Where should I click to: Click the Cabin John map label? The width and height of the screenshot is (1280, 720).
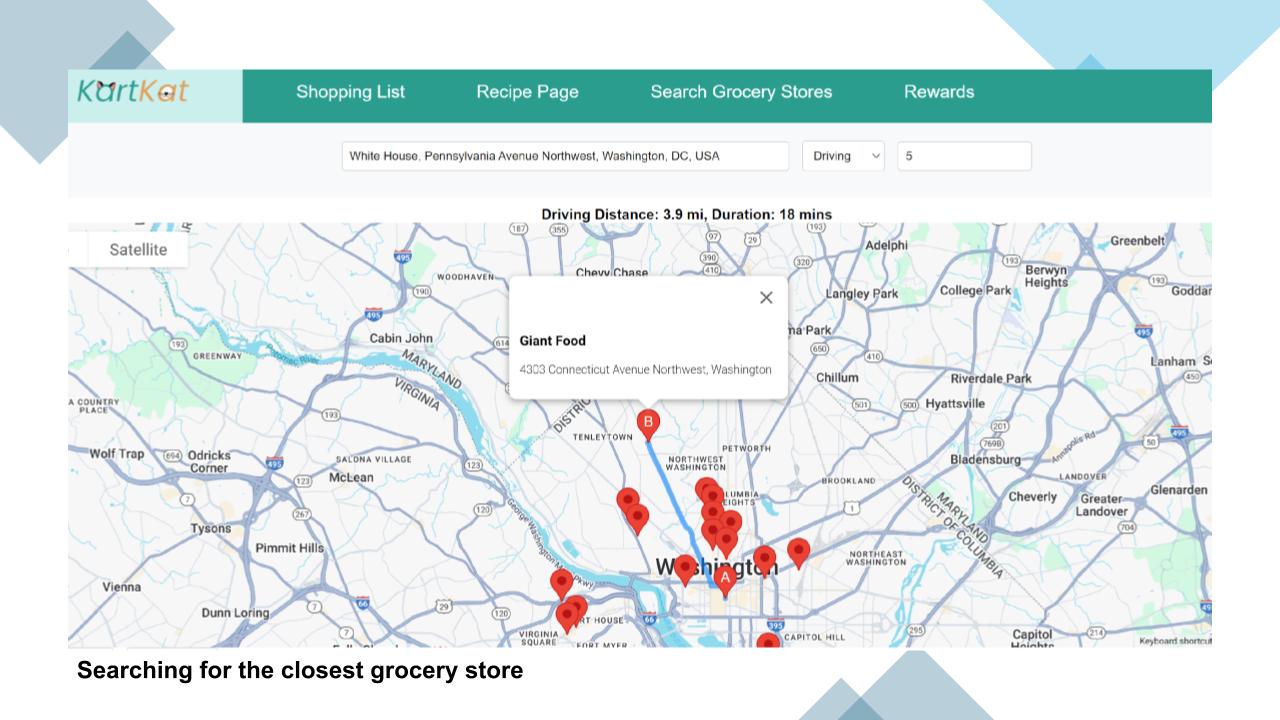point(401,338)
